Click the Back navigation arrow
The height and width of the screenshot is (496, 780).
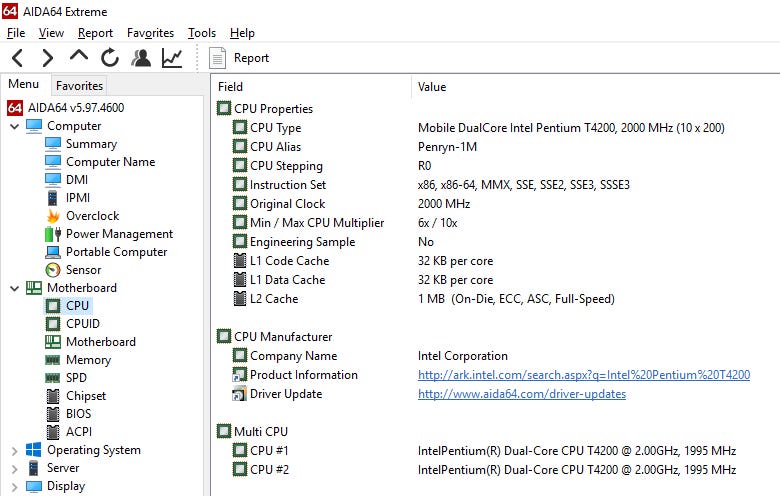(18, 58)
